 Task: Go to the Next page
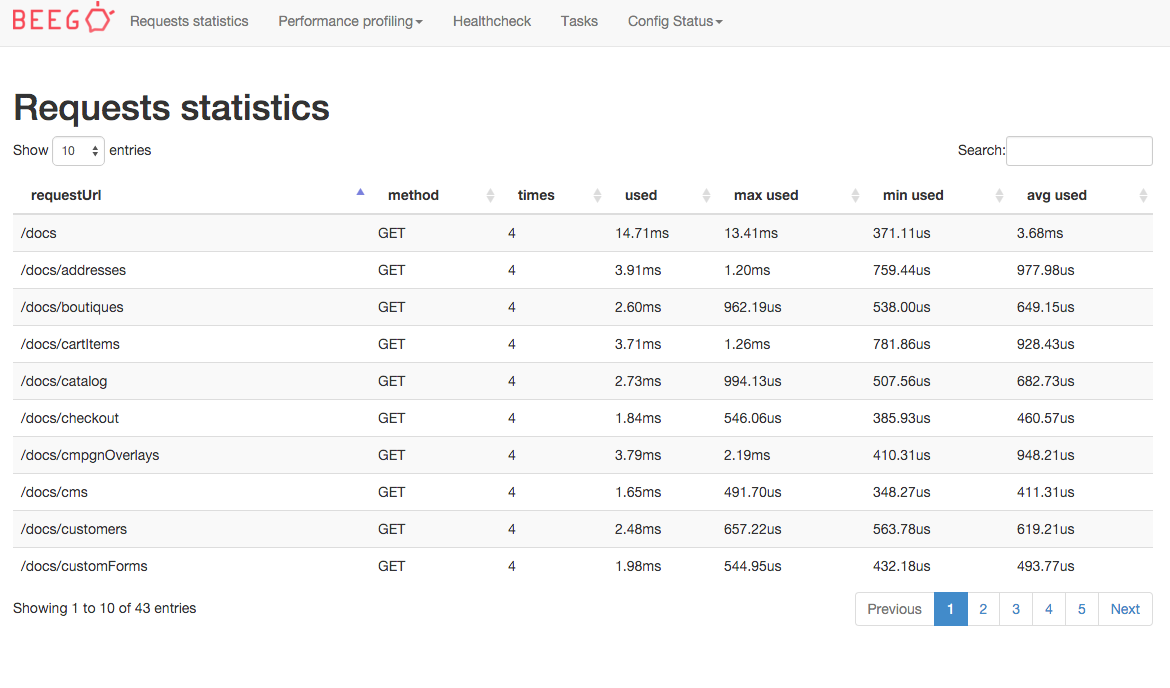(1125, 609)
